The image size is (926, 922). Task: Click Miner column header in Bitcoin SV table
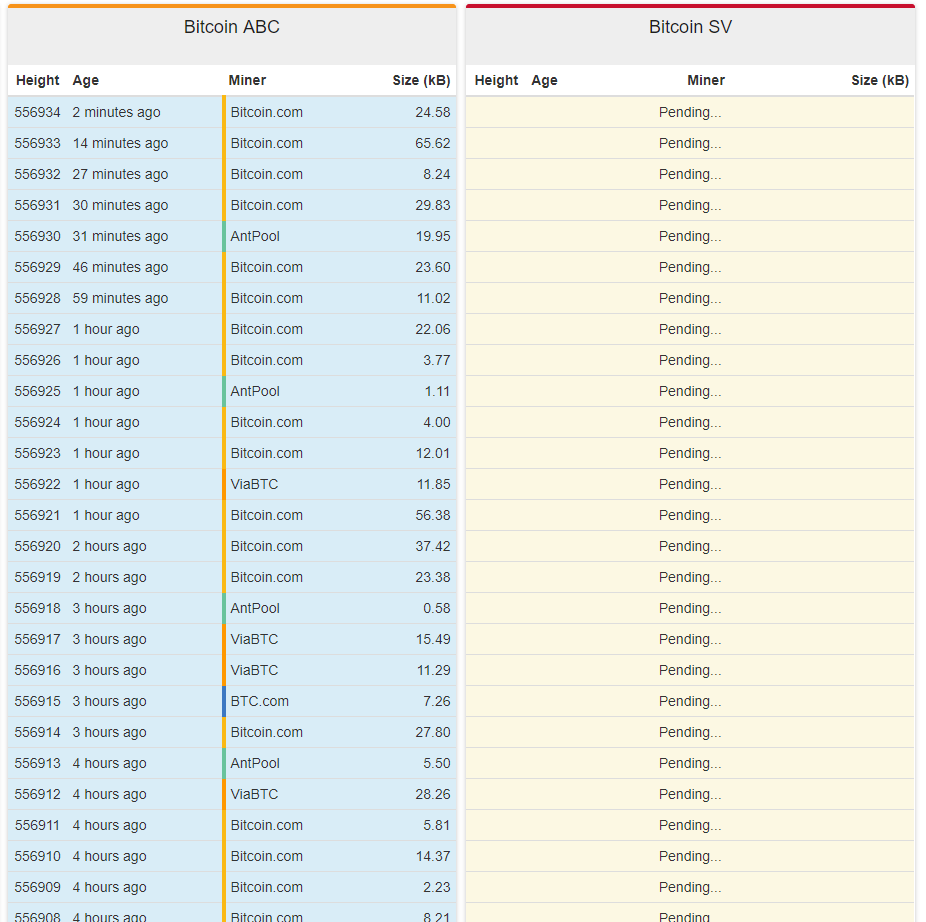[x=706, y=80]
